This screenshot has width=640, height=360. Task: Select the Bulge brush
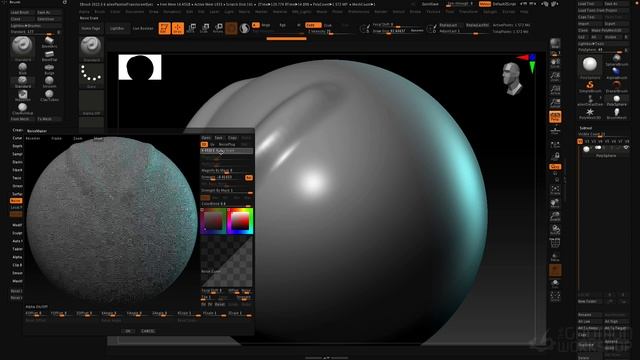point(49,69)
